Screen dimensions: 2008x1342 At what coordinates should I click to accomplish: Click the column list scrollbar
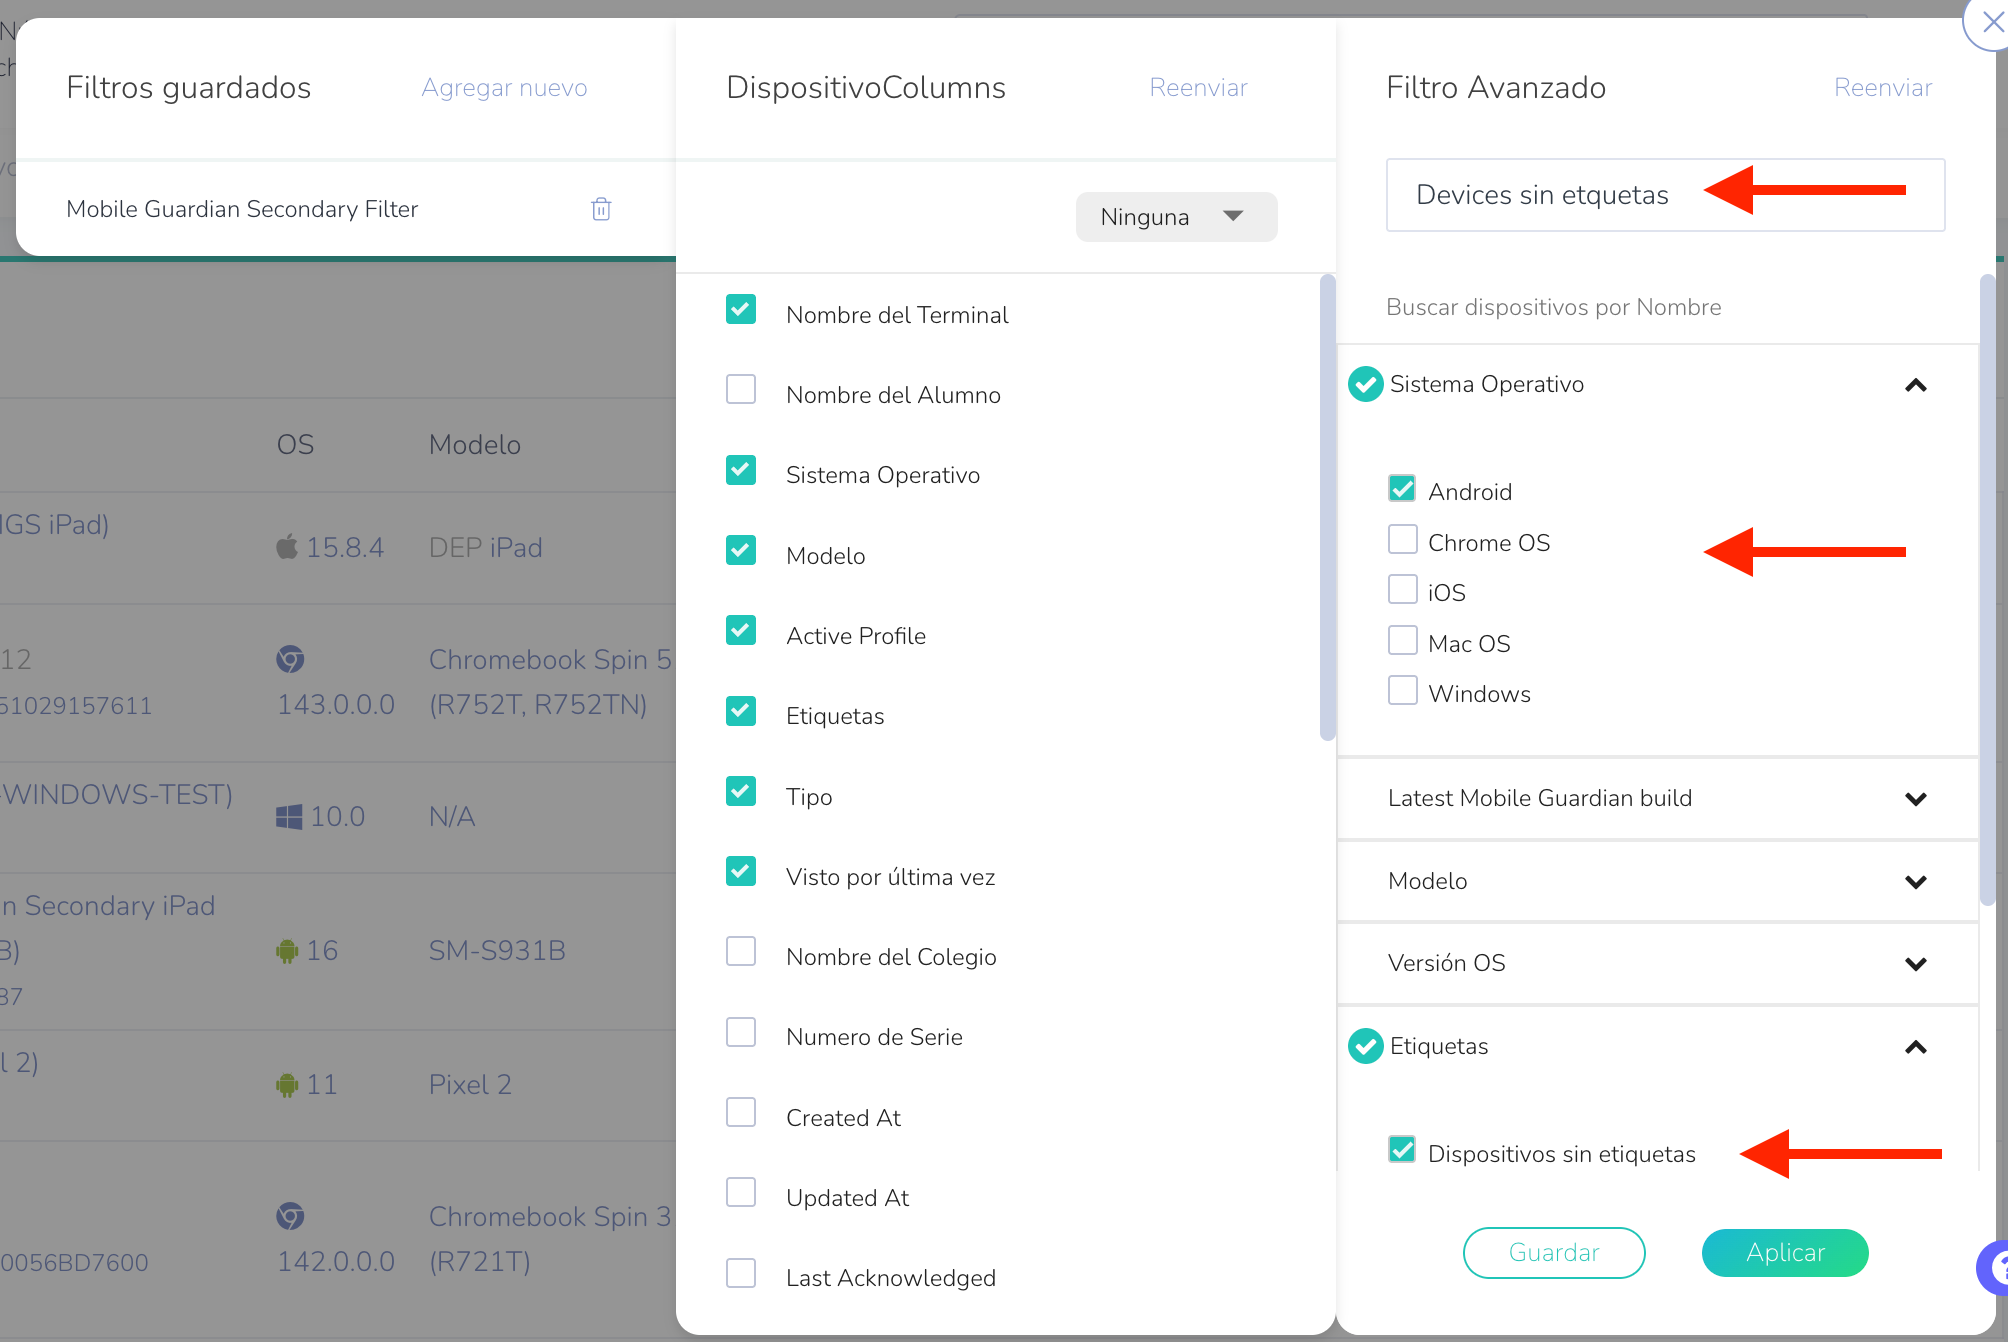1327,506
